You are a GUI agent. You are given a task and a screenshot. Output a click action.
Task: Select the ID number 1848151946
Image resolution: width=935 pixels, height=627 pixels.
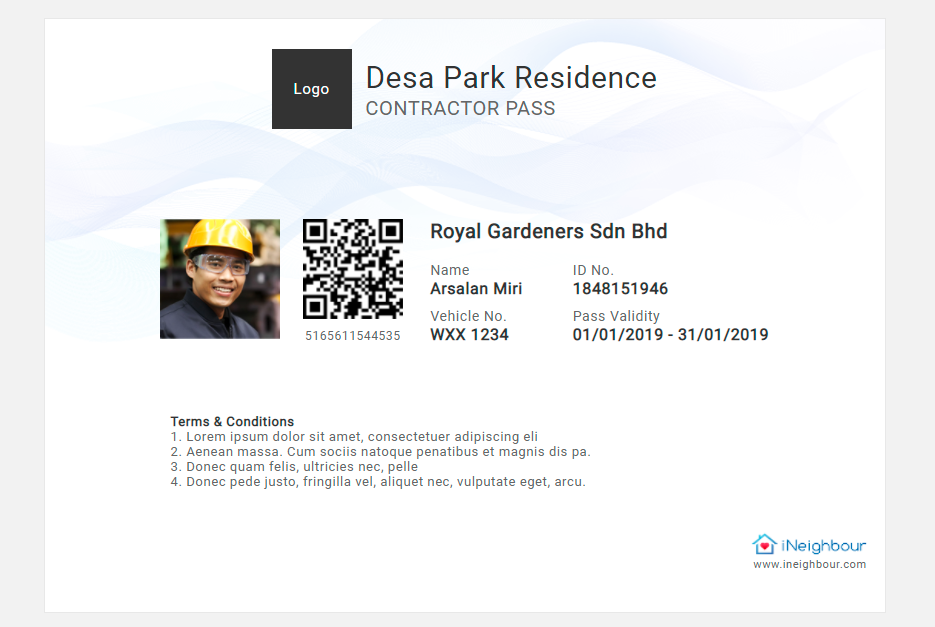pyautogui.click(x=620, y=289)
